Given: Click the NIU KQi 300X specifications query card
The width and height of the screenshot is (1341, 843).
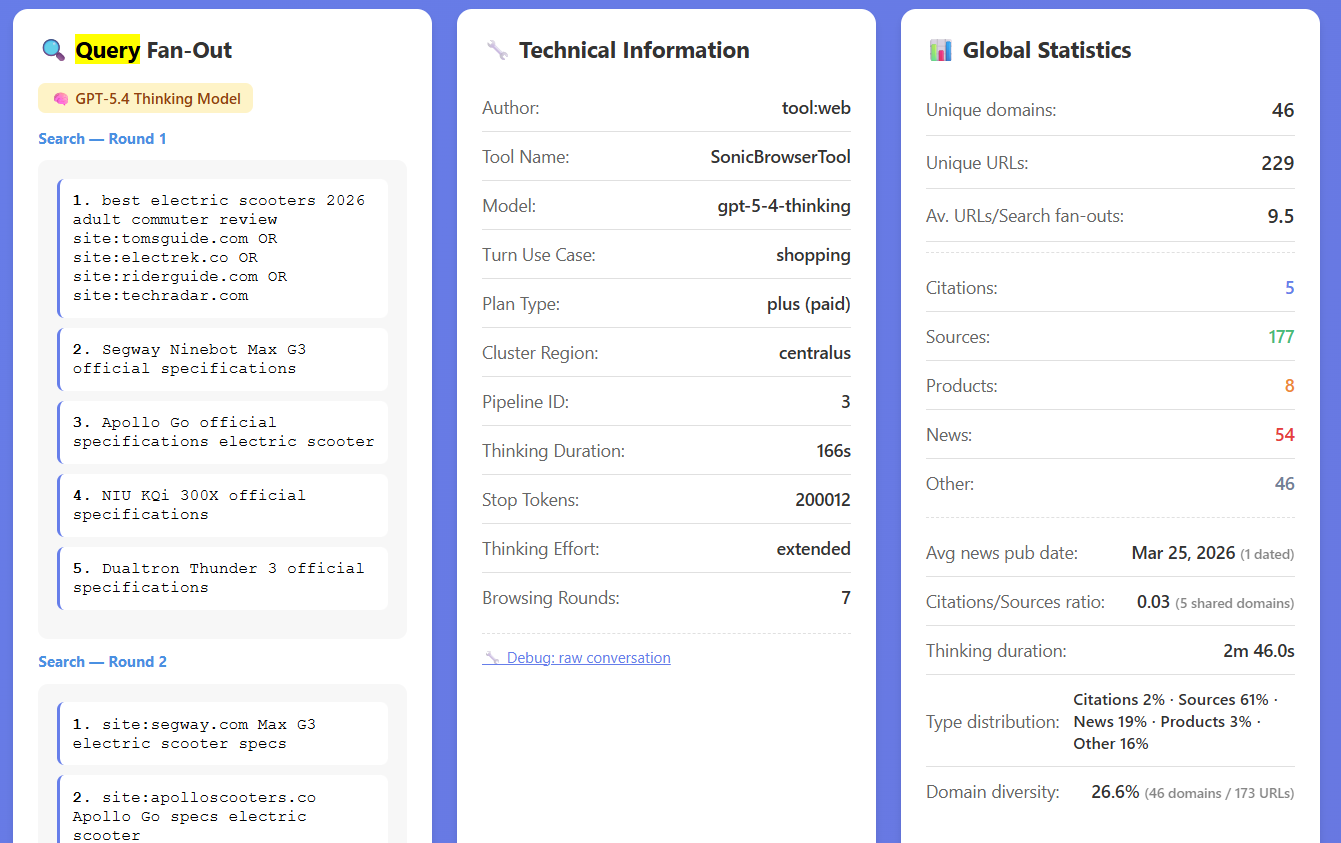Looking at the screenshot, I should (221, 505).
